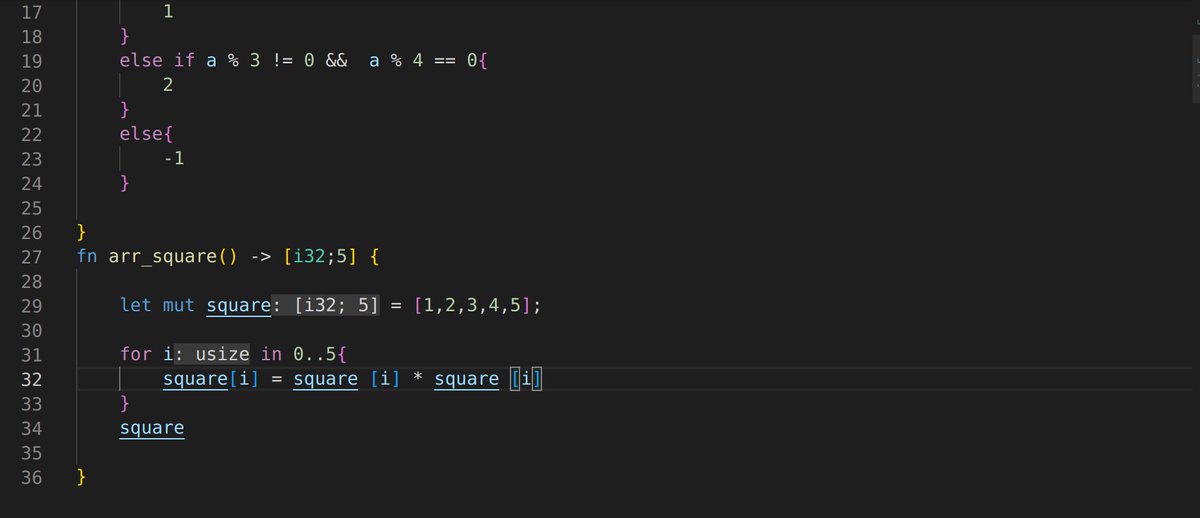Click line number 20 in the gutter
The image size is (1200, 518).
tap(31, 86)
